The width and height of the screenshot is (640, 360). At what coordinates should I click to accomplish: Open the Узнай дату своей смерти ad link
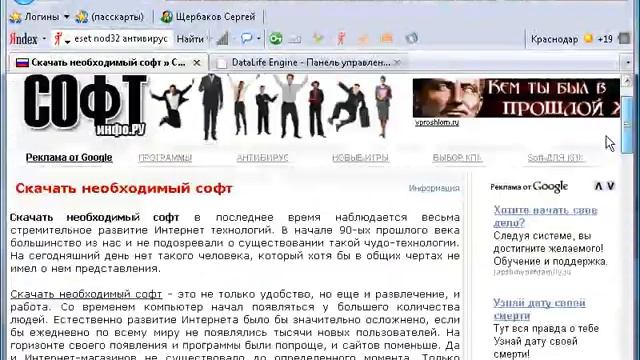pyautogui.click(x=539, y=309)
